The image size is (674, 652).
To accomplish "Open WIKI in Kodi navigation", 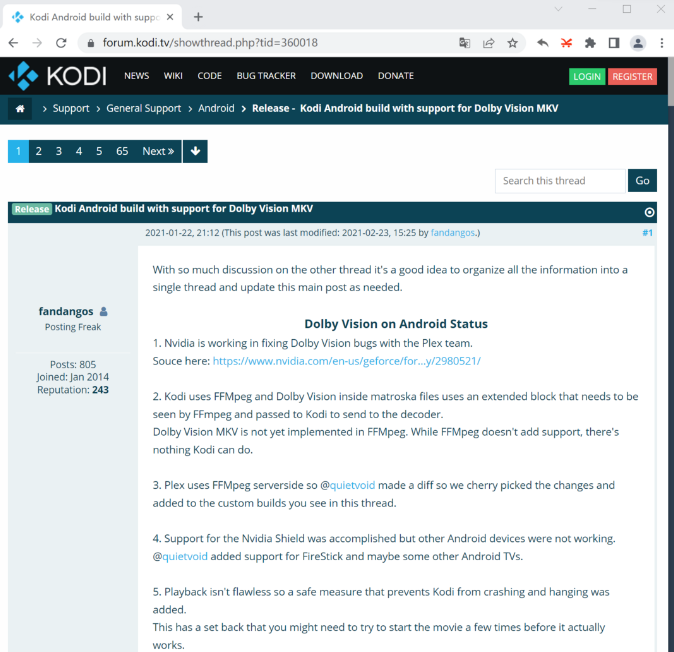I will click(173, 76).
